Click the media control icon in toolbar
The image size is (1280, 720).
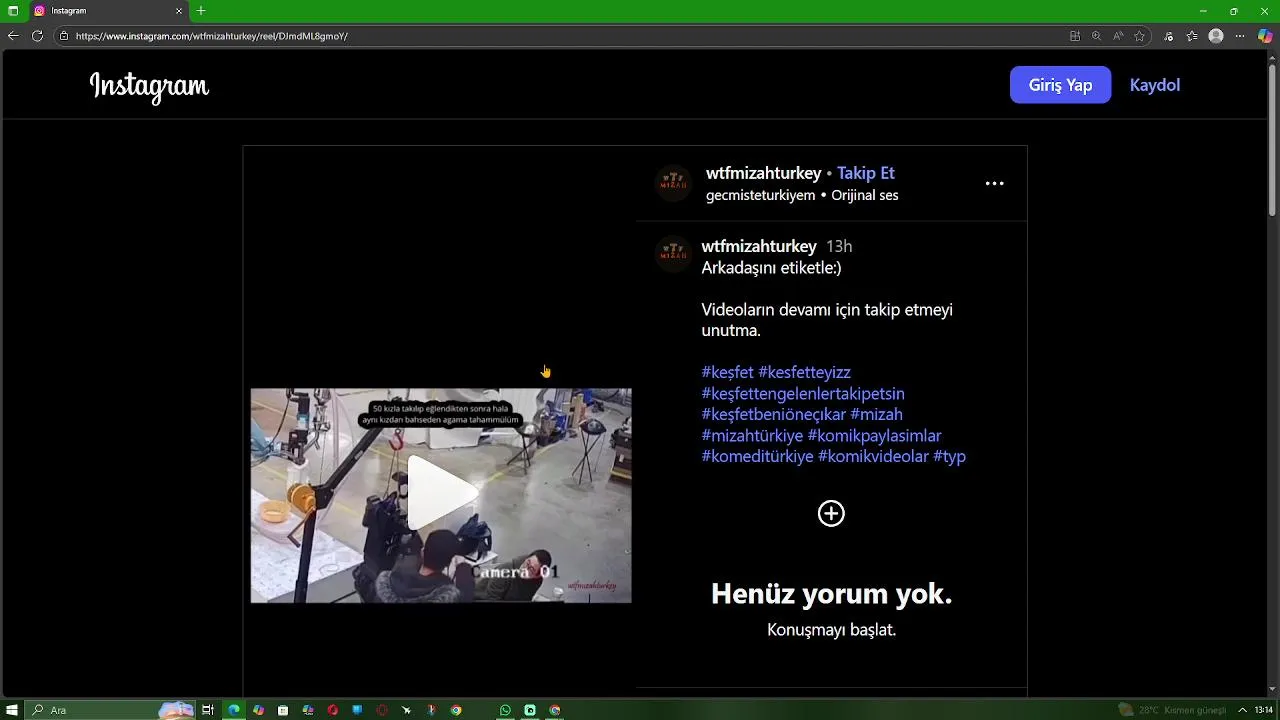(x=1169, y=36)
